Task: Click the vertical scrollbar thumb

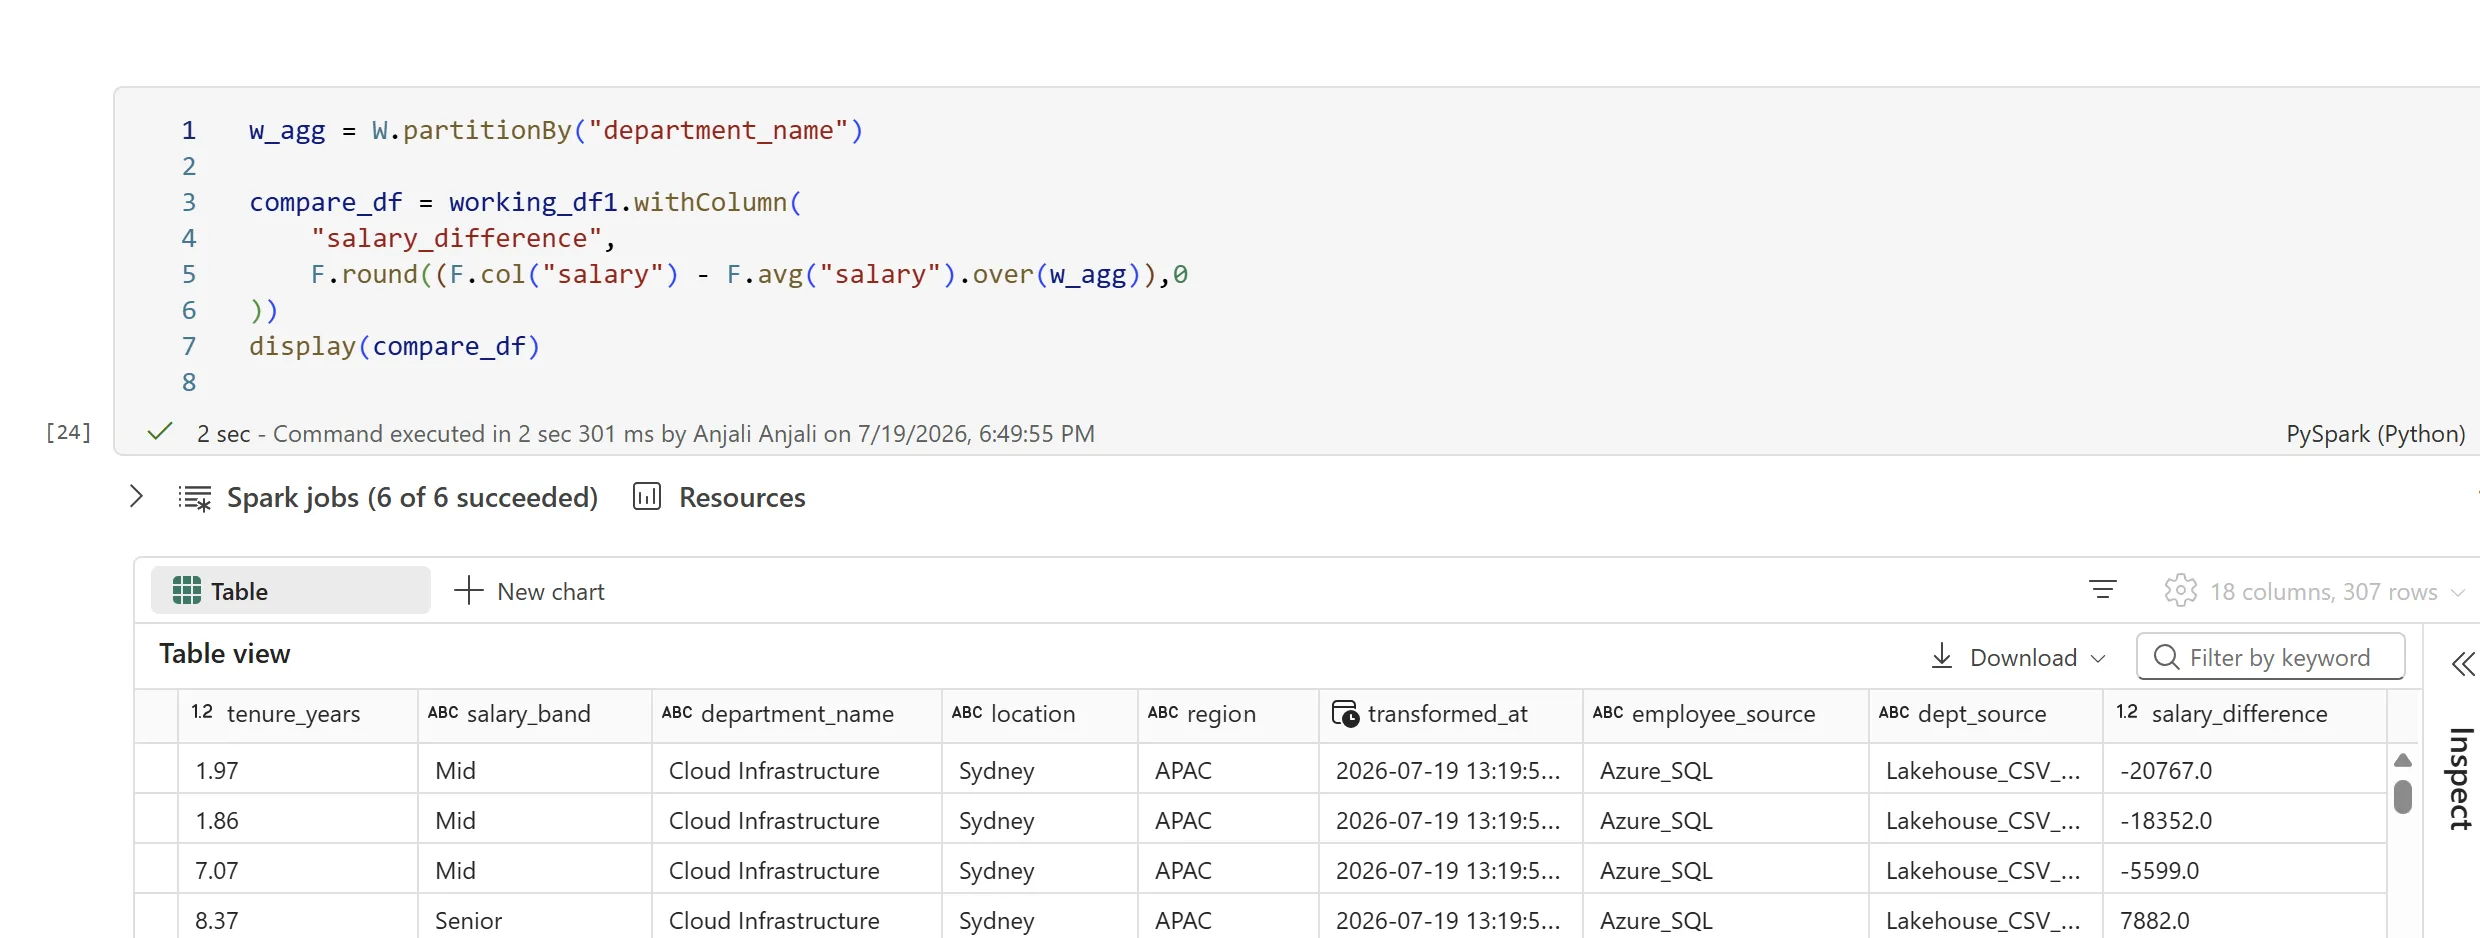Action: pyautogui.click(x=2403, y=797)
